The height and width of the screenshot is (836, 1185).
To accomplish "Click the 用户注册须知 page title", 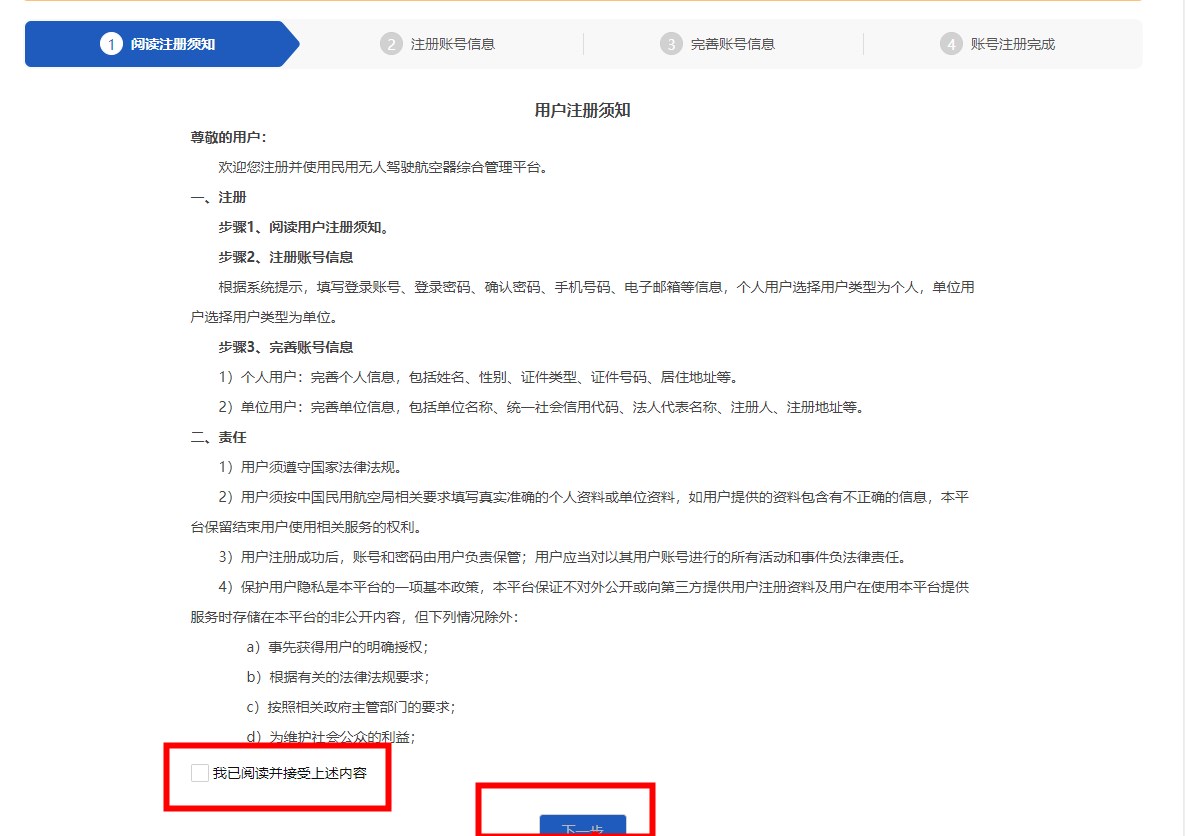I will point(583,110).
